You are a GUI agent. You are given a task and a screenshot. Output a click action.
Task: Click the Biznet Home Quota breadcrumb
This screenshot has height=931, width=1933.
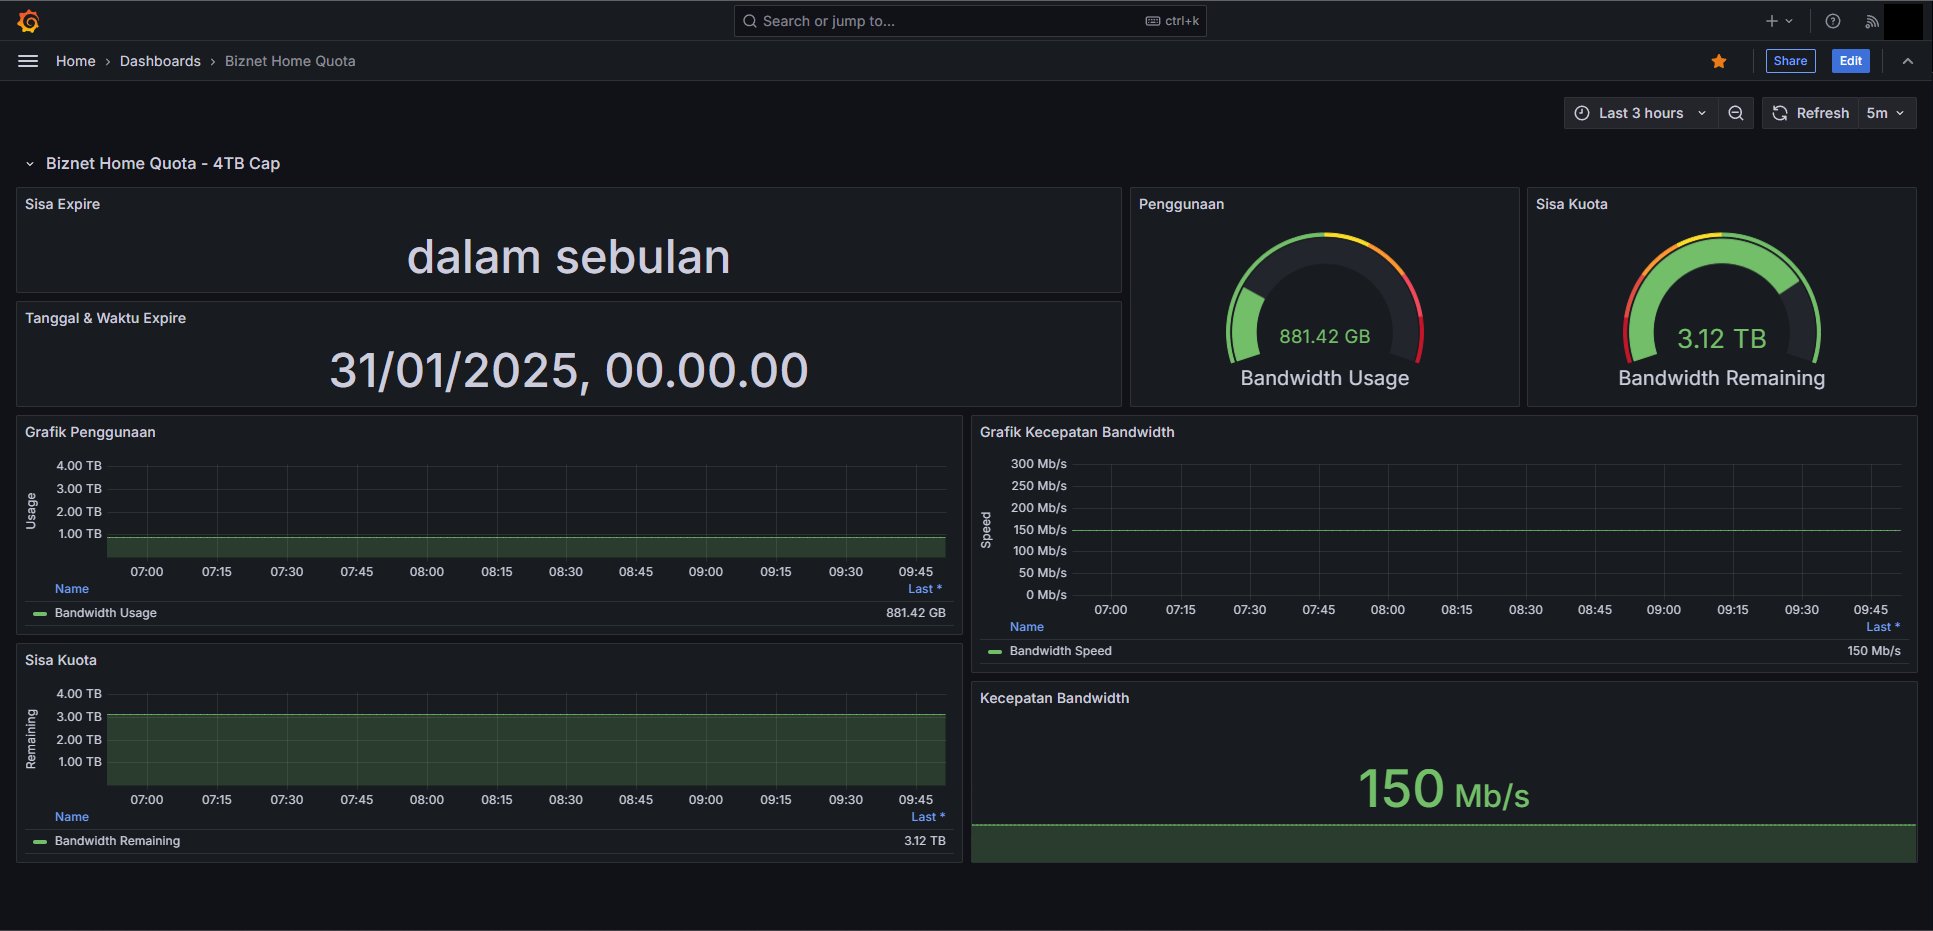[290, 61]
